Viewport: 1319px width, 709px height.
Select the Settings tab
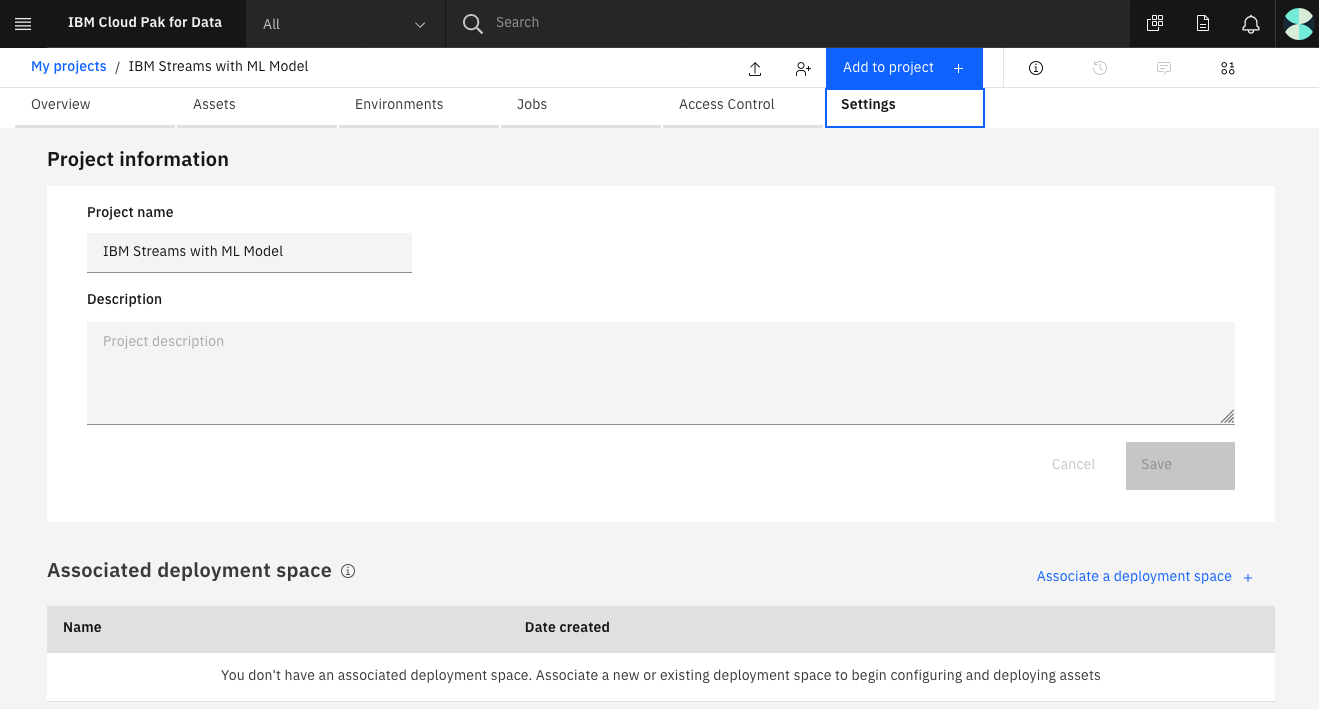point(905,107)
